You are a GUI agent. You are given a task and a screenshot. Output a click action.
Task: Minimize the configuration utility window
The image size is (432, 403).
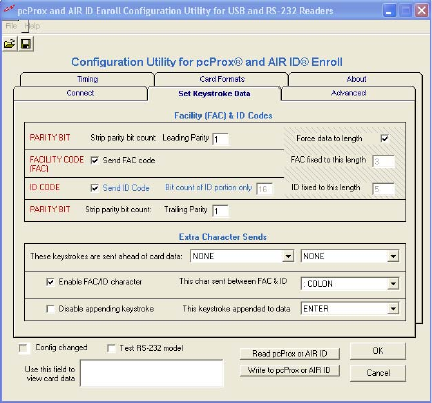click(389, 11)
